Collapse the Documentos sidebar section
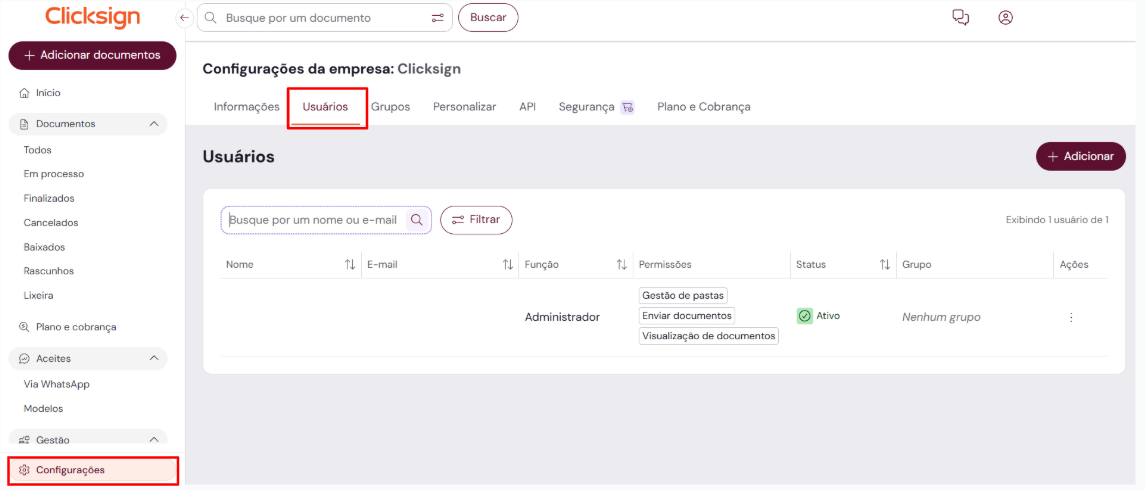 (x=154, y=124)
